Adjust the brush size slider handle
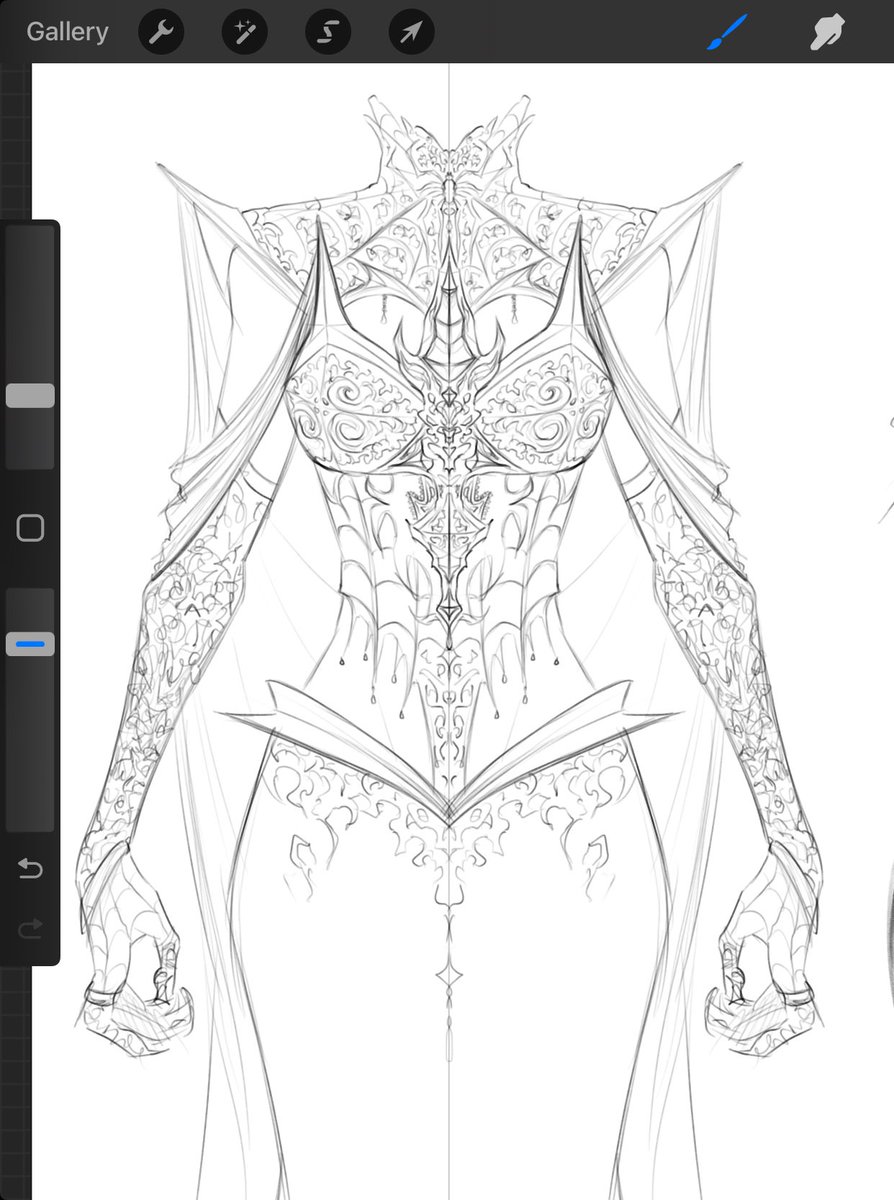 30,396
